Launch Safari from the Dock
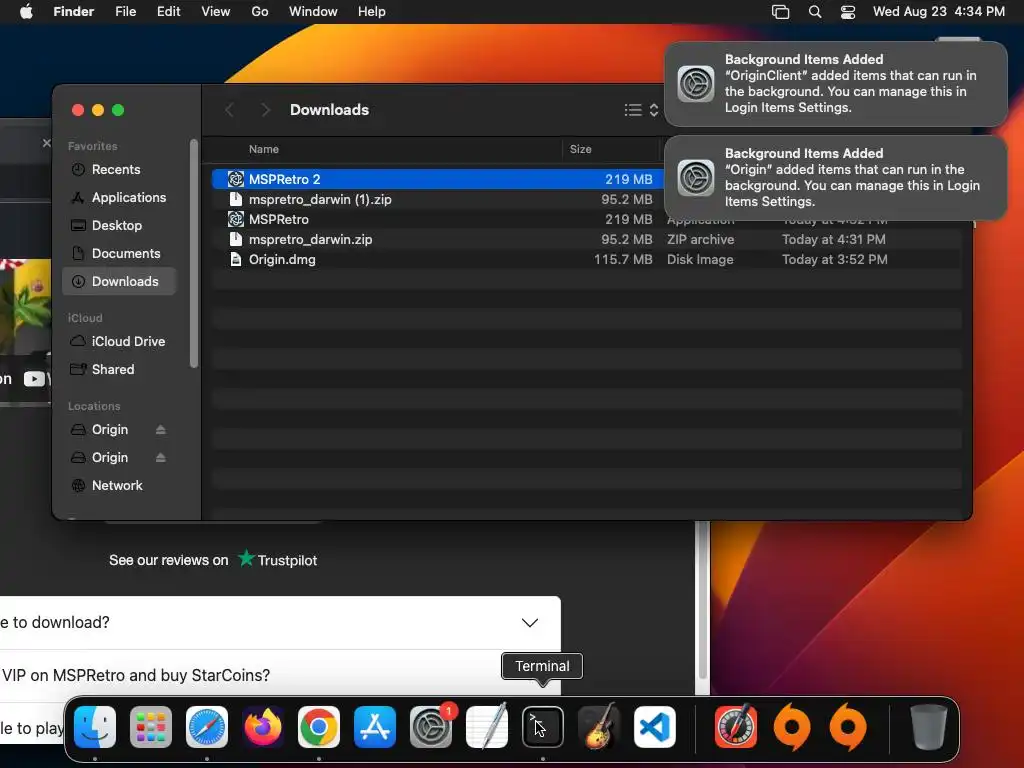This screenshot has width=1024, height=768. tap(207, 727)
